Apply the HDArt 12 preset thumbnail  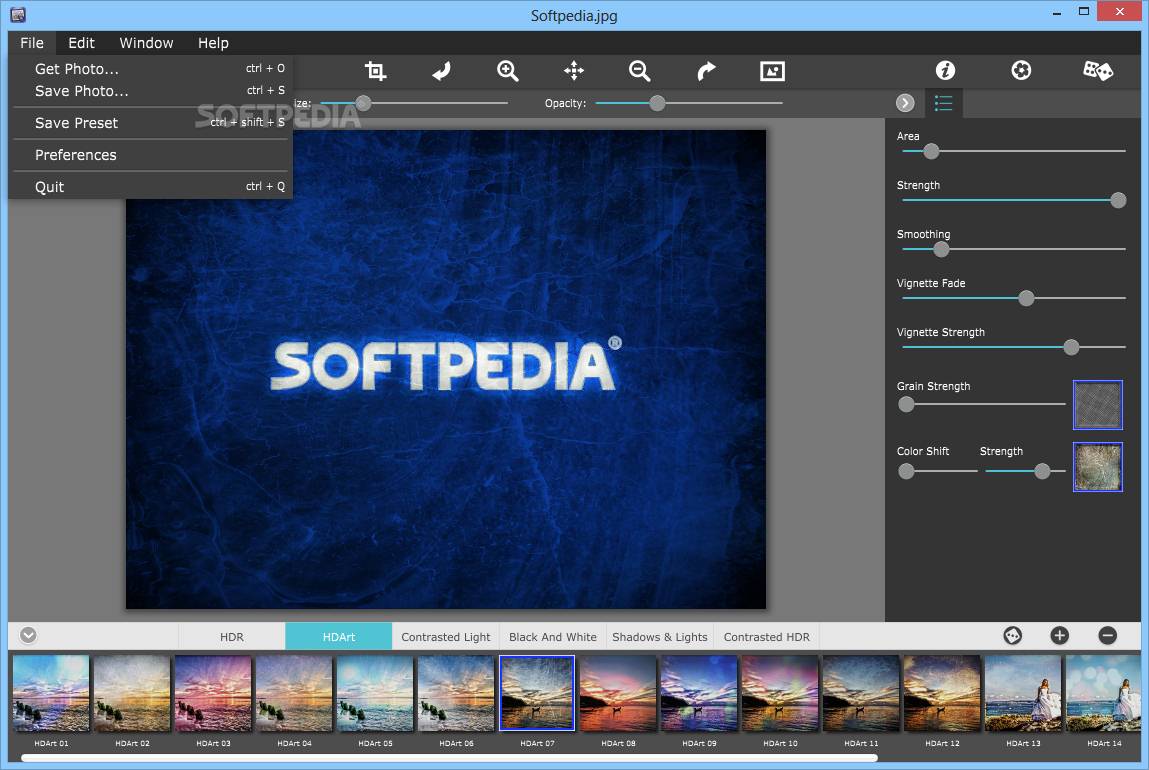tap(942, 694)
